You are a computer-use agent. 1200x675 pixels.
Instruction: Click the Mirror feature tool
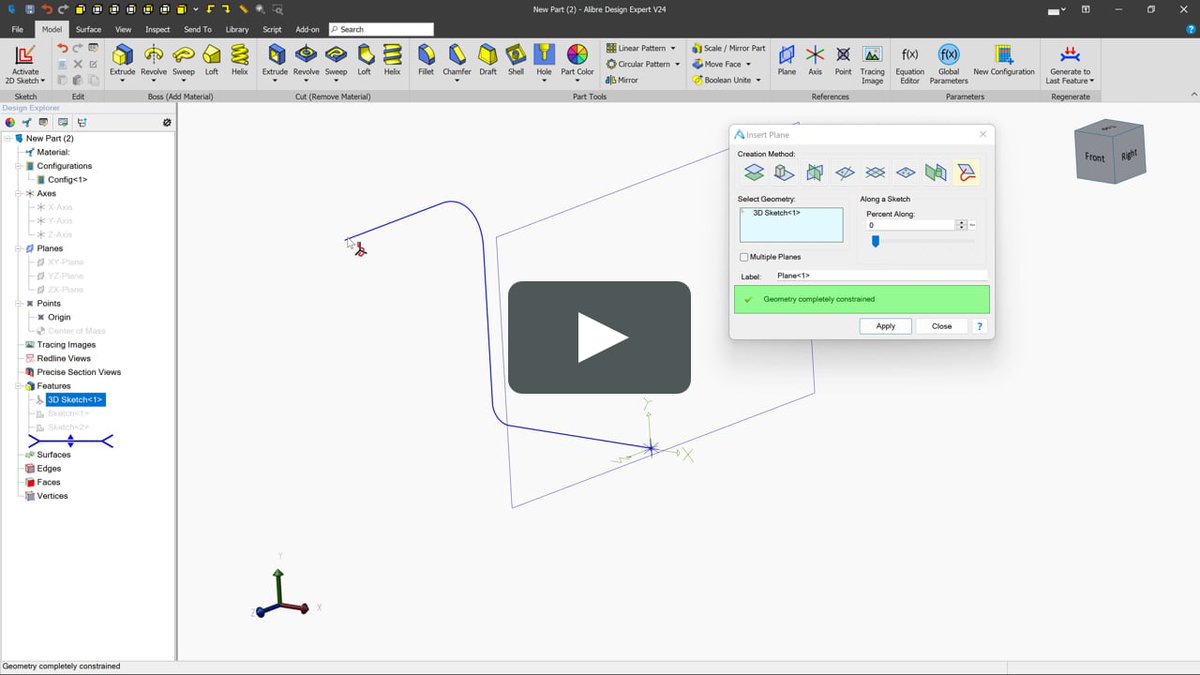tap(622, 80)
